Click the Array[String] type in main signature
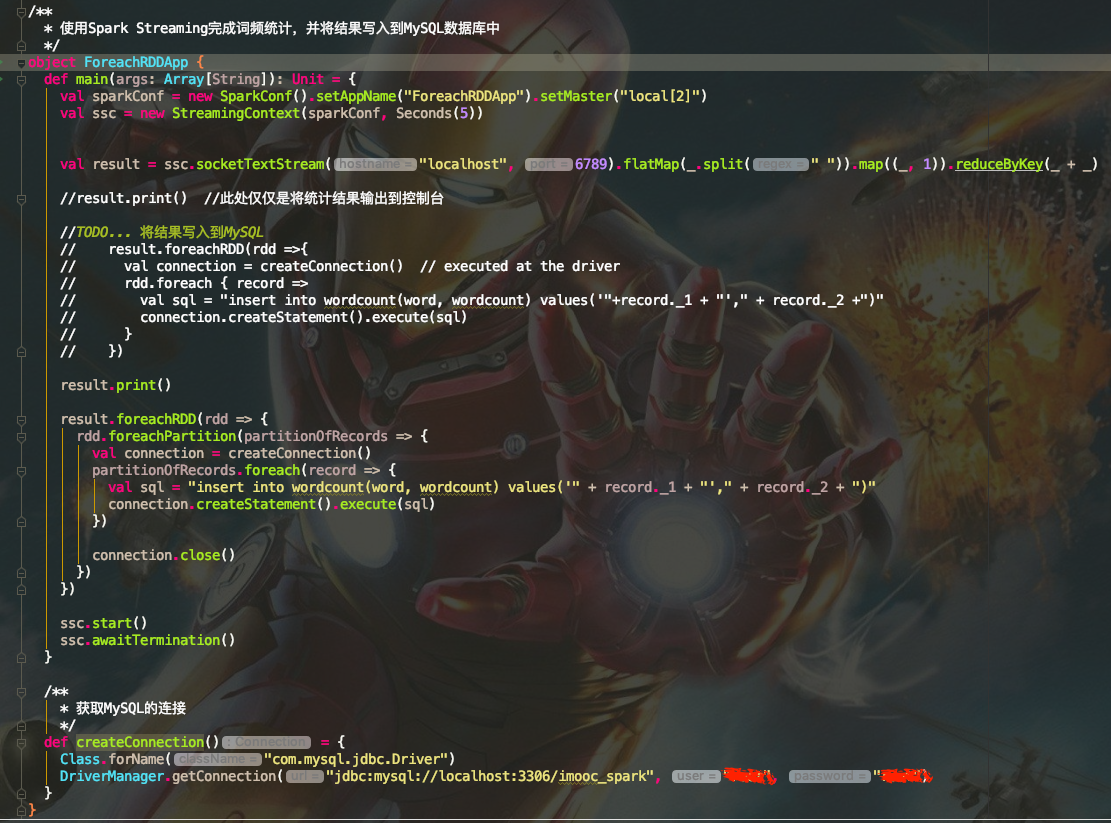This screenshot has height=823, width=1111. 215,79
